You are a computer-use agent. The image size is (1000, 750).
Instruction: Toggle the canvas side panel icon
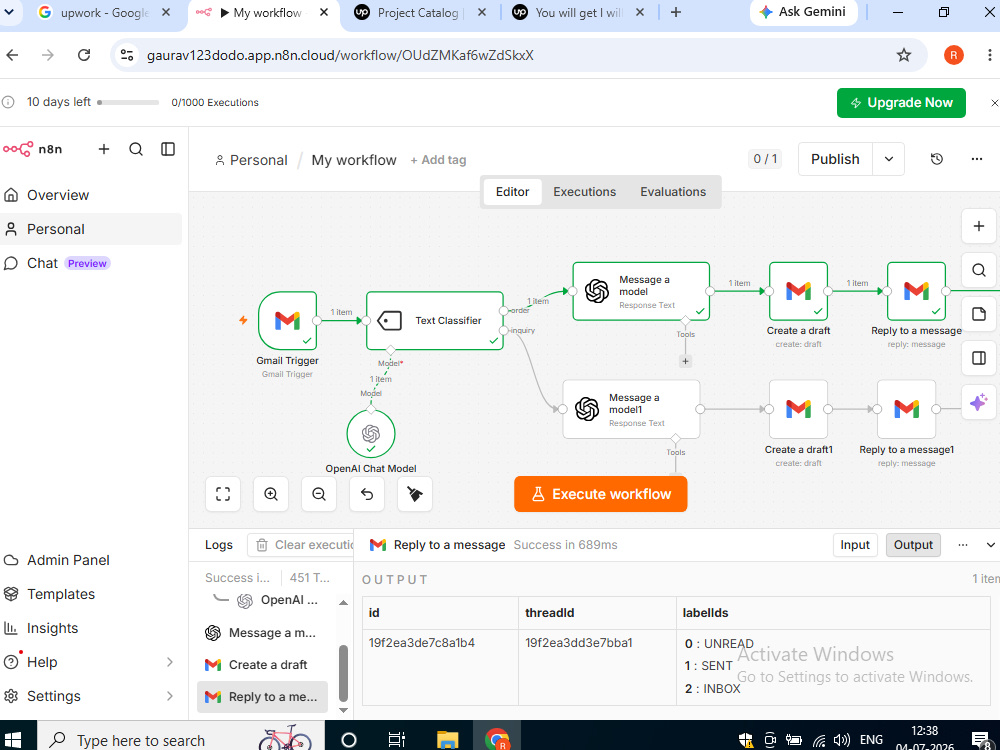(978, 358)
